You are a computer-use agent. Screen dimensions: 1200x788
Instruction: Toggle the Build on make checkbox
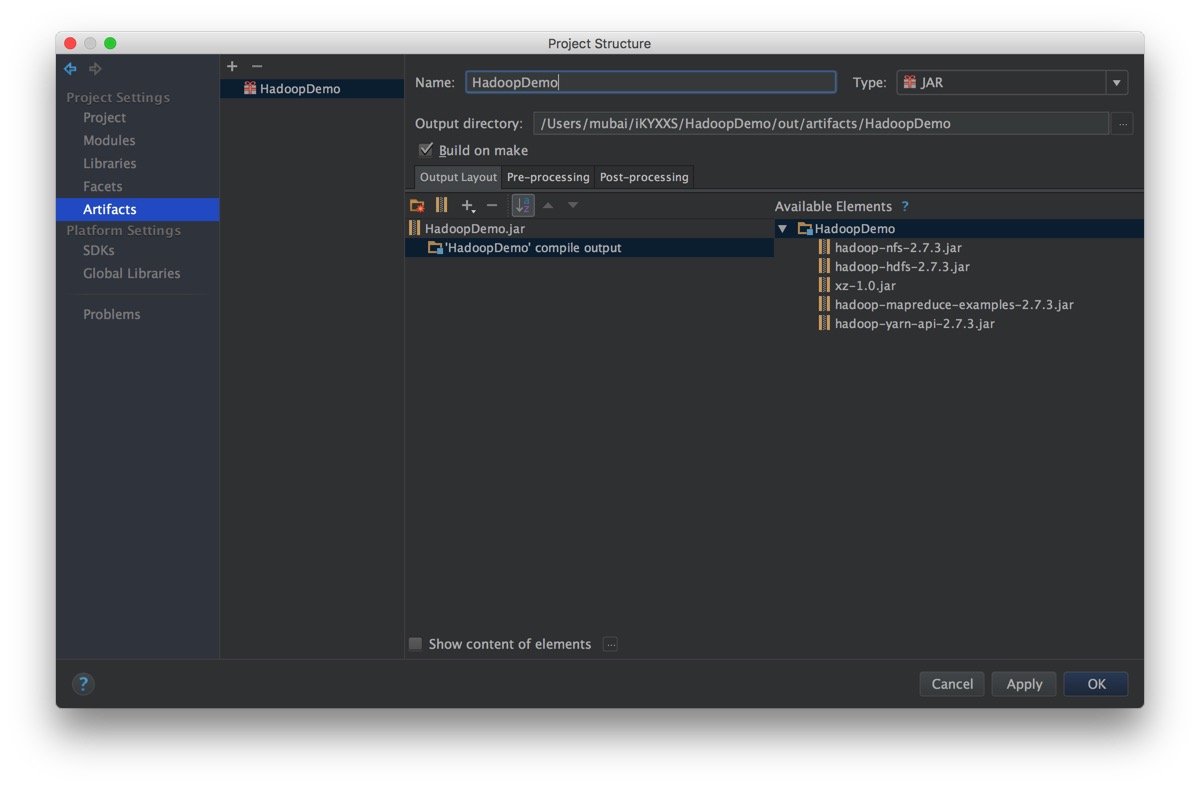pyautogui.click(x=426, y=150)
